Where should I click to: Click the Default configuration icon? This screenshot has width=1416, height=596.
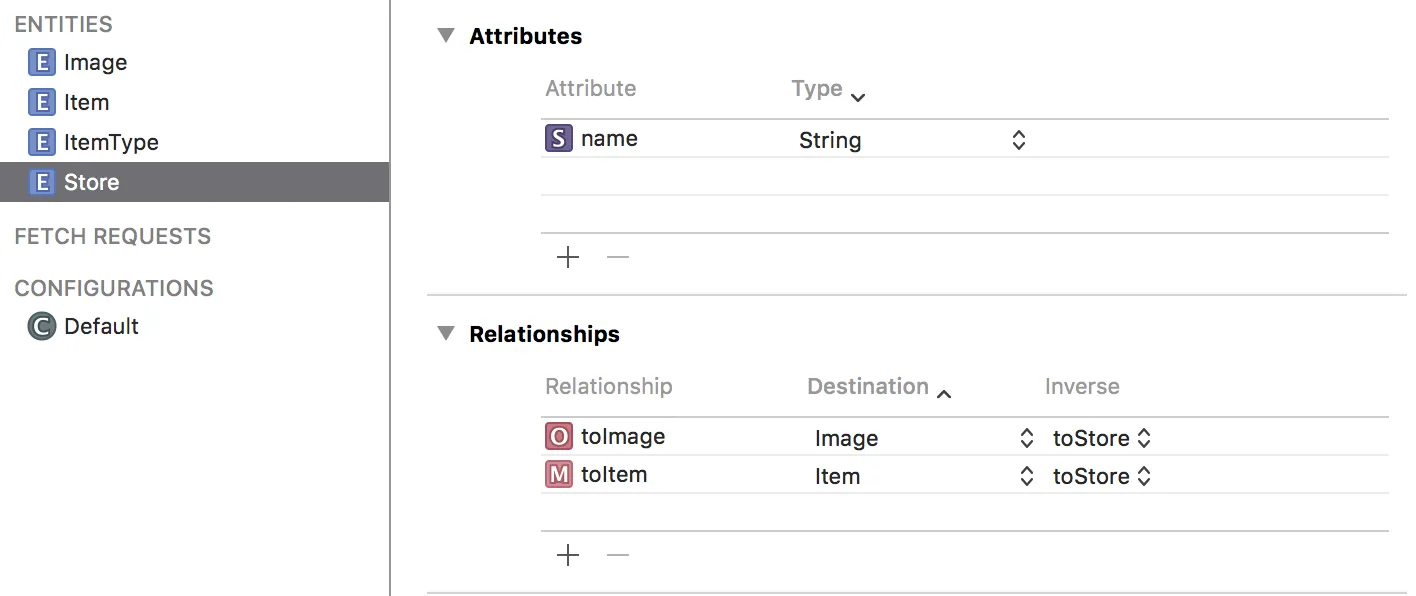click(x=41, y=327)
